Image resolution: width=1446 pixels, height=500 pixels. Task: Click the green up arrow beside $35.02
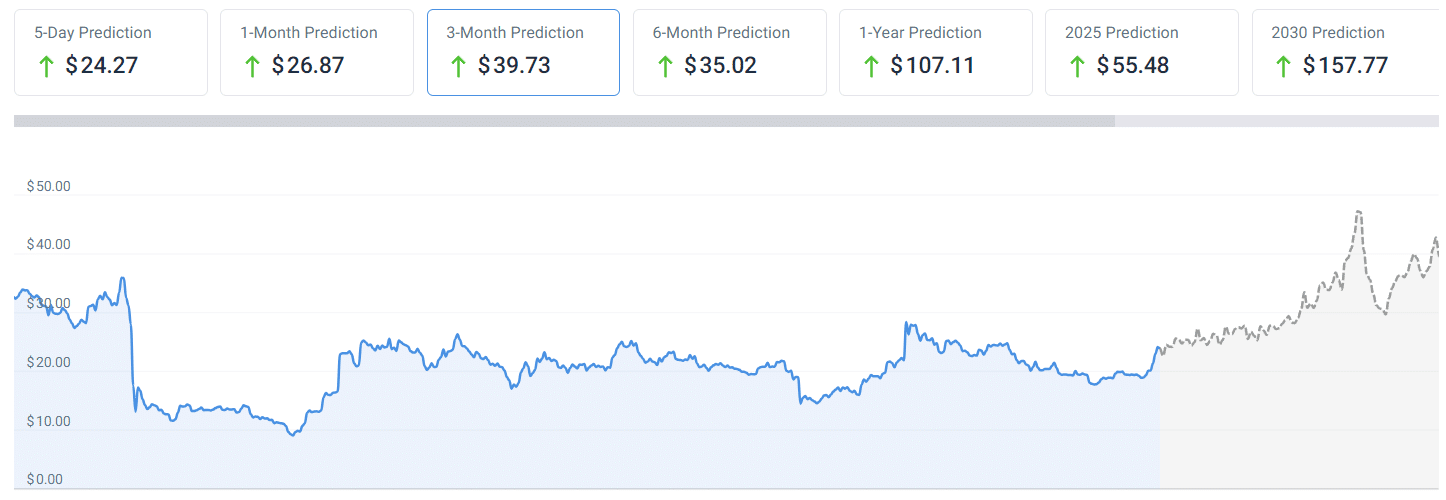coord(665,67)
